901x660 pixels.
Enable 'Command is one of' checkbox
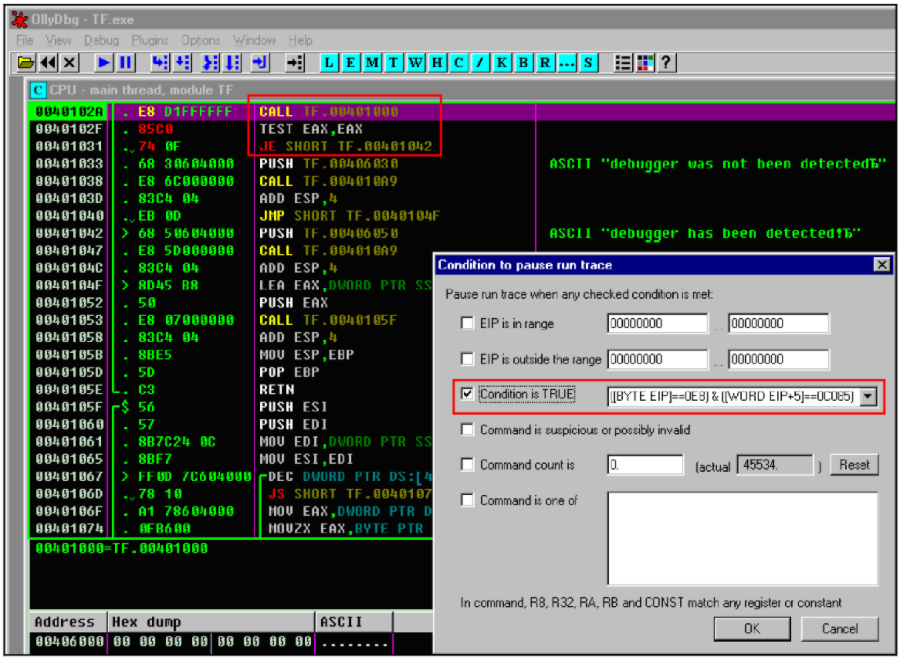[467, 500]
